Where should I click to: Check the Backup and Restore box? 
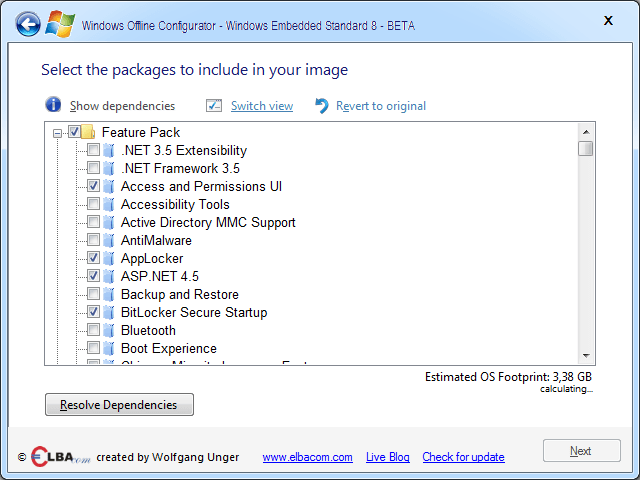[x=93, y=293]
